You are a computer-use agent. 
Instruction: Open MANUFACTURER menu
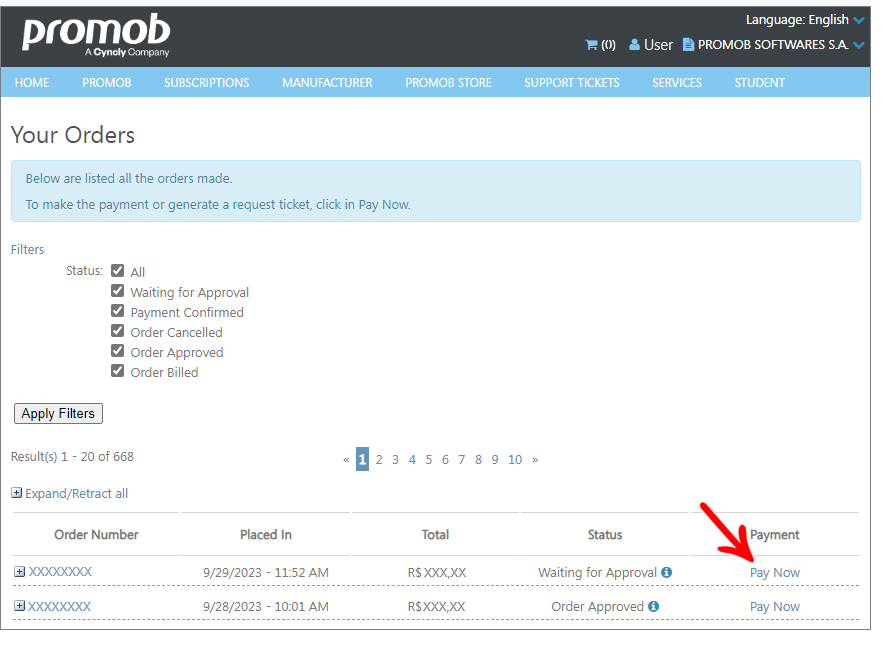point(327,83)
